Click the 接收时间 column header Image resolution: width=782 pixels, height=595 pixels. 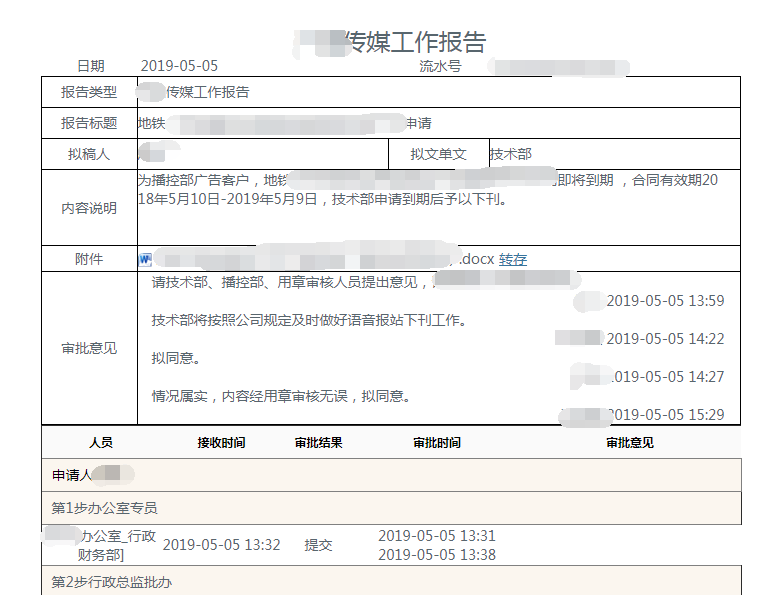[221, 442]
